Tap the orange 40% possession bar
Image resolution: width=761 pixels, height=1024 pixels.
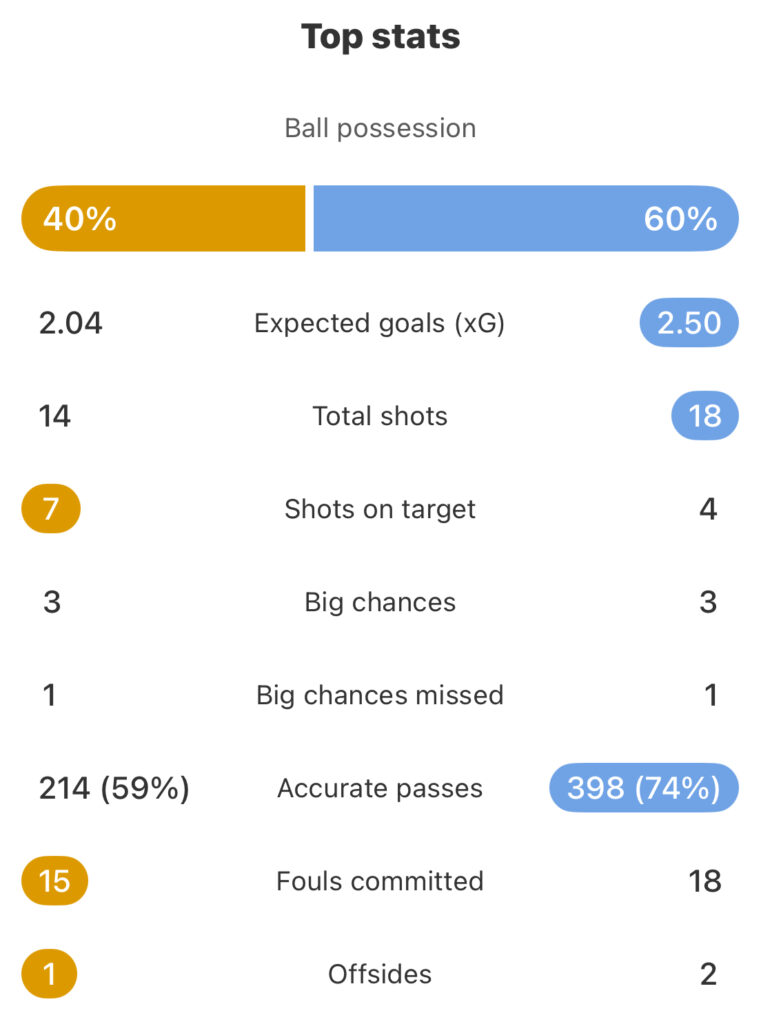point(163,218)
